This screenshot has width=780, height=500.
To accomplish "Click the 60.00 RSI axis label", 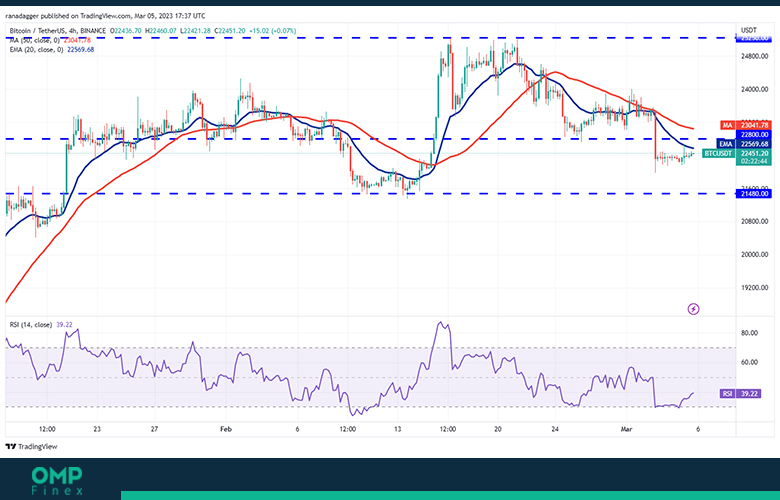I will pos(749,362).
